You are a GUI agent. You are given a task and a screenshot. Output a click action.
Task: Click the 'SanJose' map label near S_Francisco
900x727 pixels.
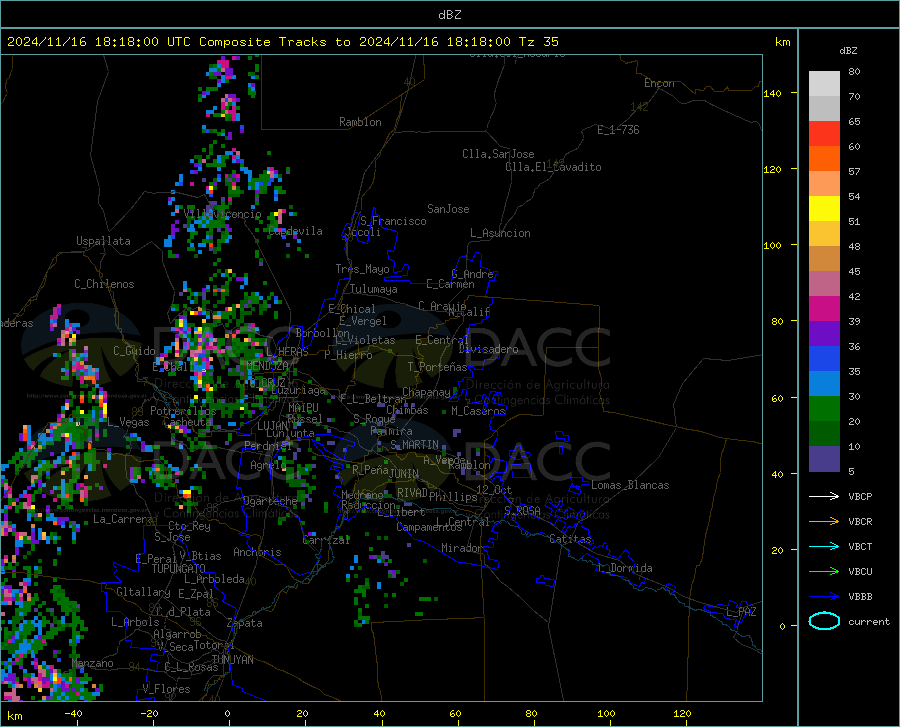(x=448, y=209)
